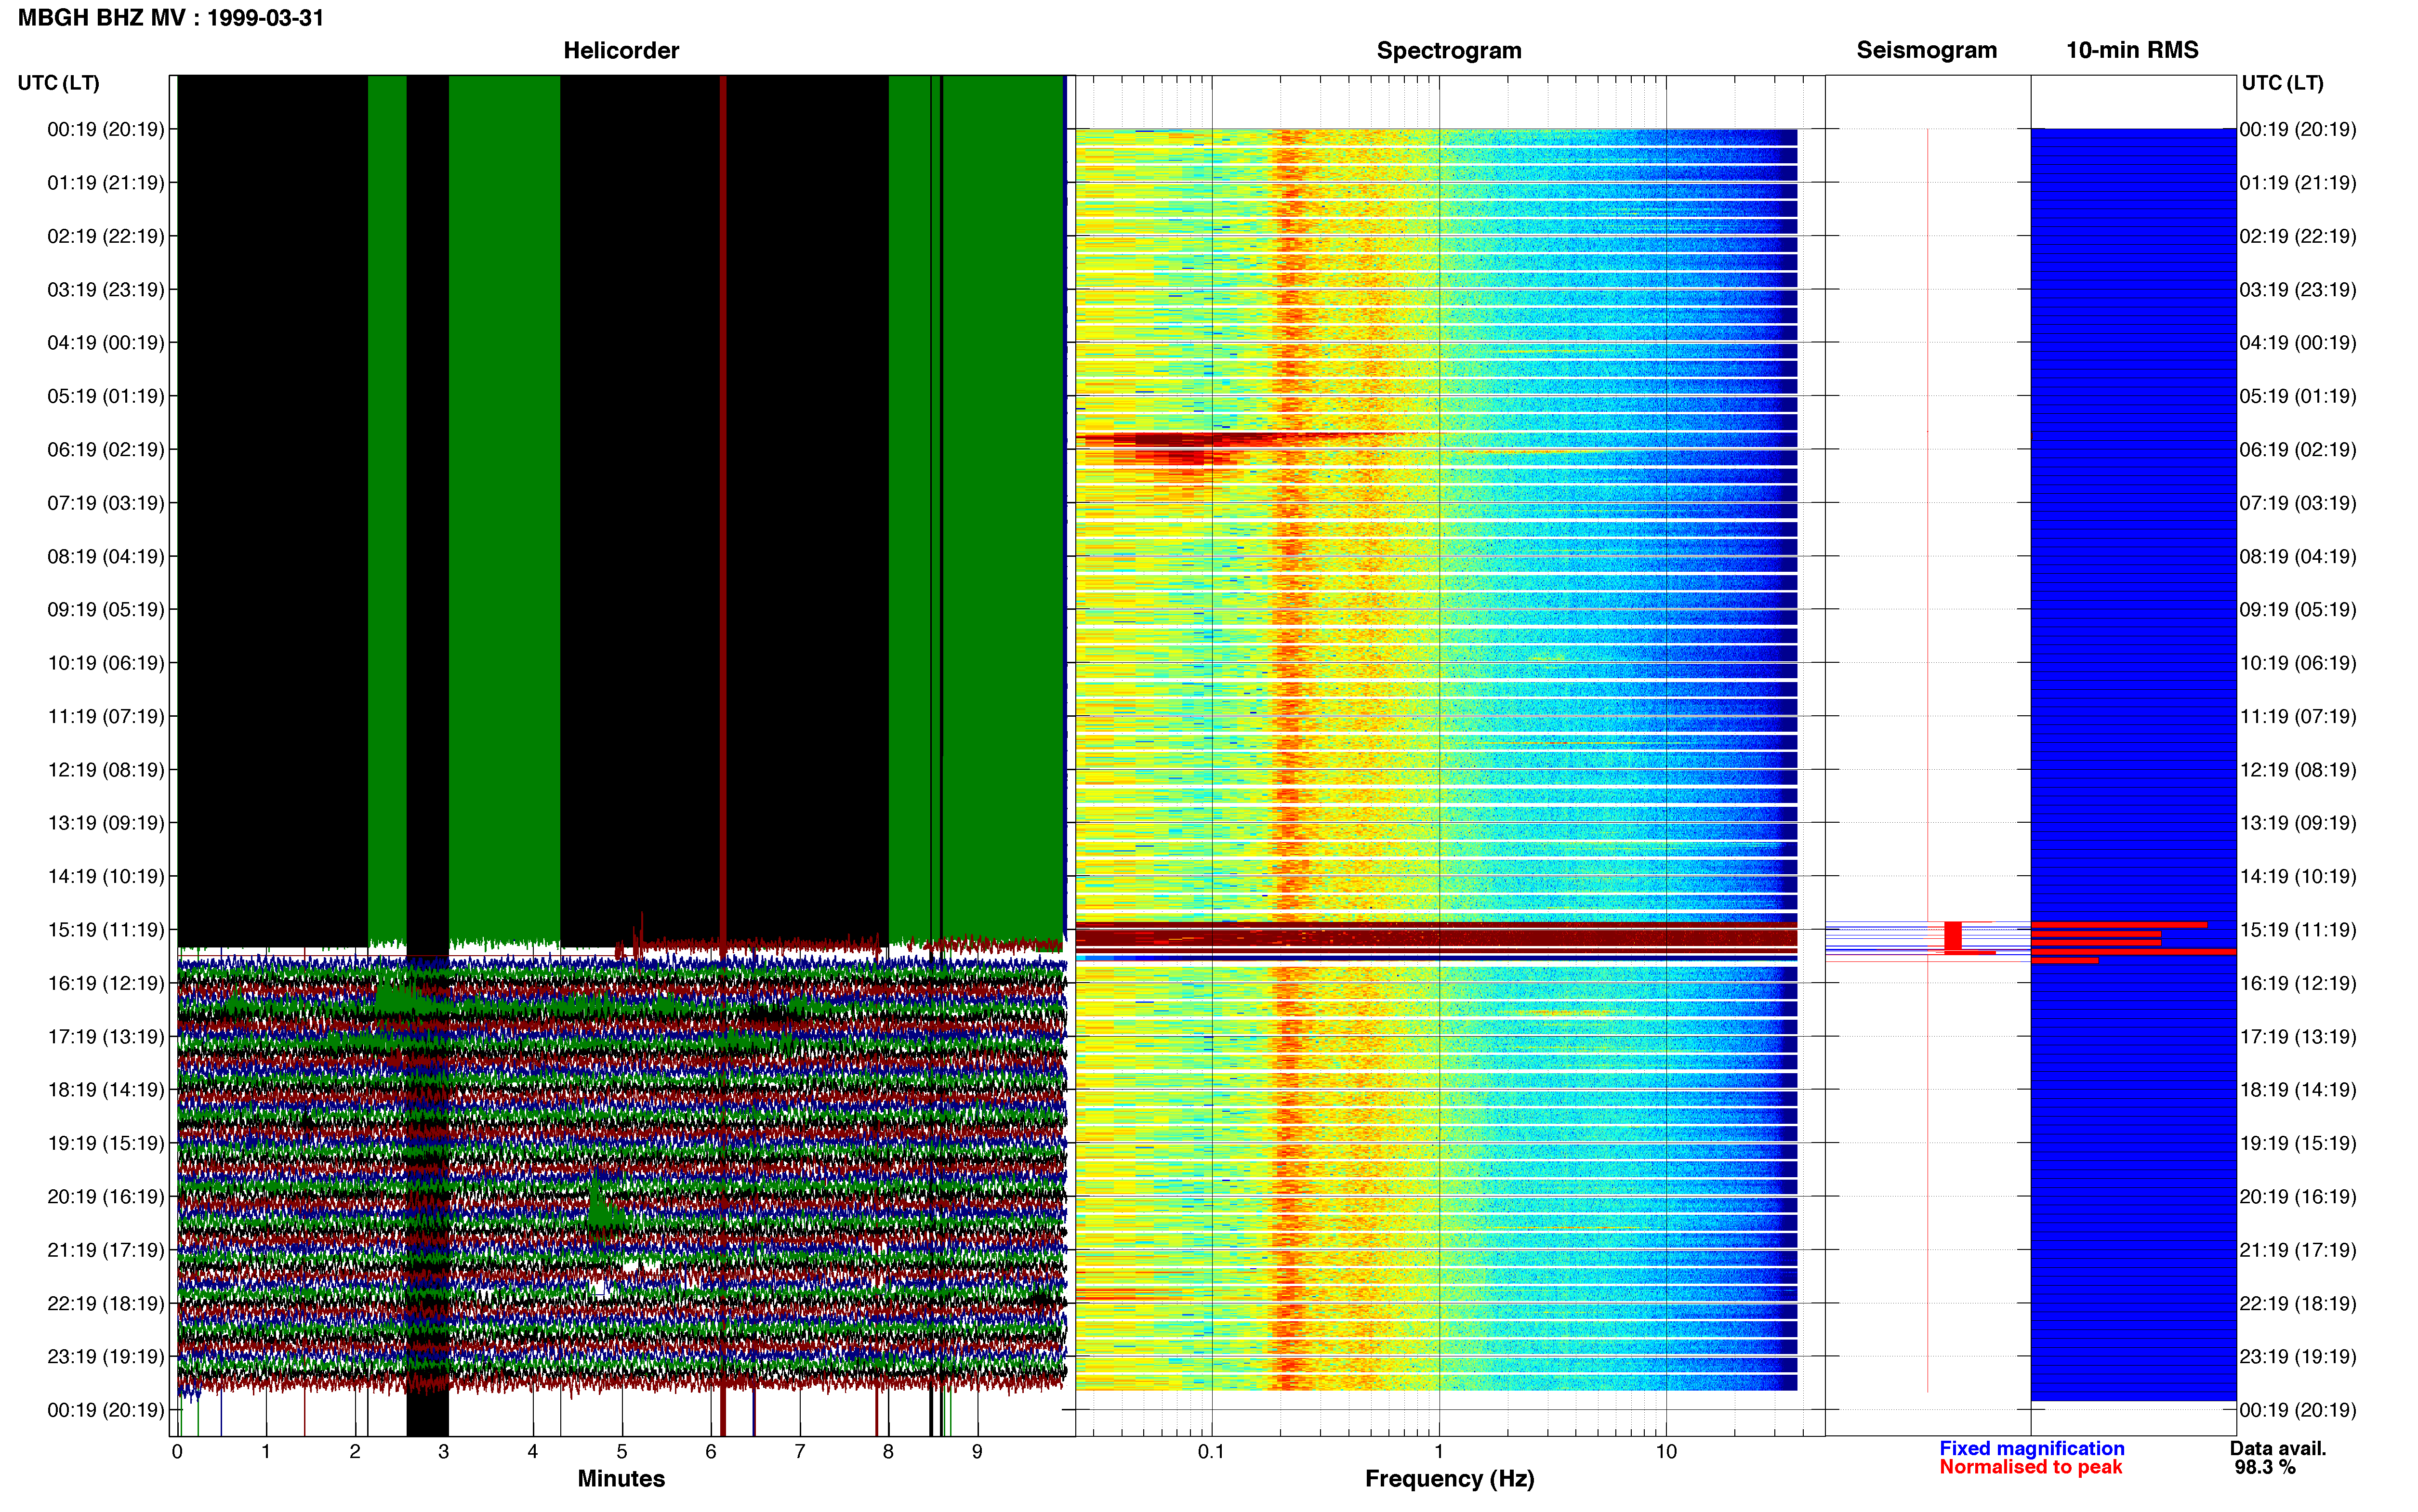Click the '98.3 %' data availability value
Image resolution: width=2418 pixels, height=1512 pixels.
[2265, 1467]
